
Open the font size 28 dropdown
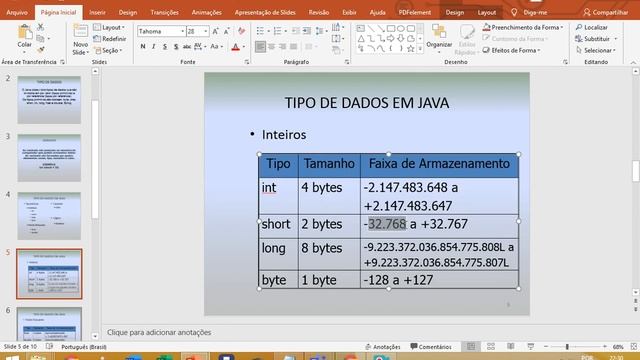206,31
